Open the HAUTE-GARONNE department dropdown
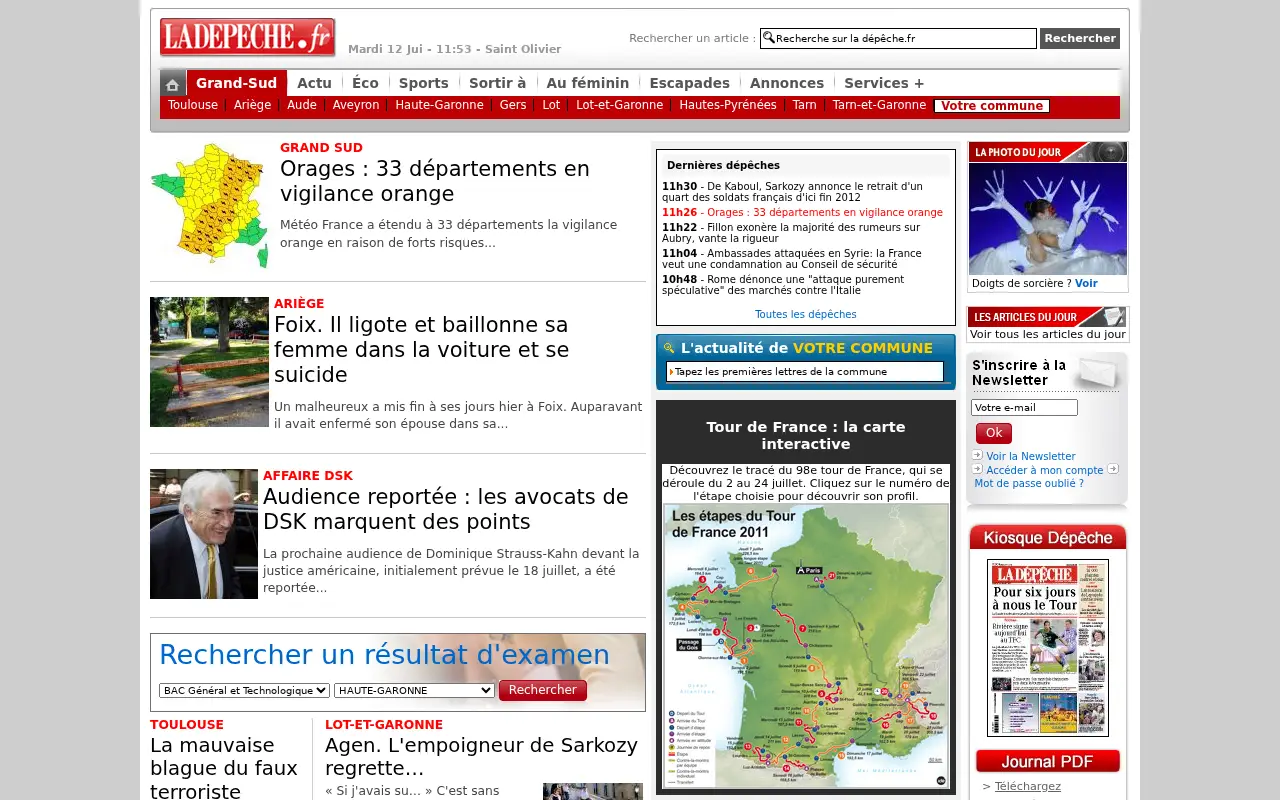The width and height of the screenshot is (1280, 800). [x=414, y=690]
